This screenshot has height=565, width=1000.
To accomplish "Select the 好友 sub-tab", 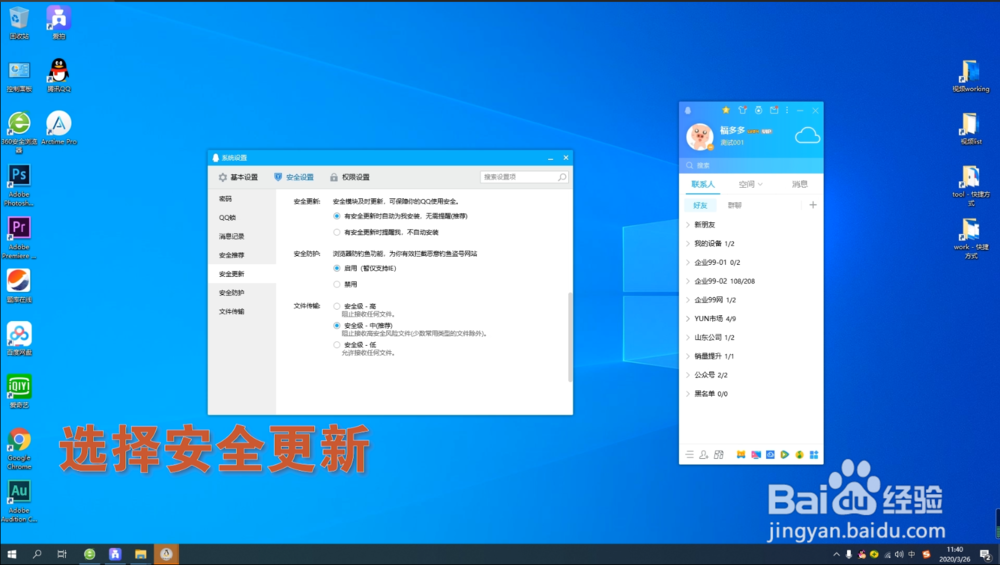I will 700,205.
